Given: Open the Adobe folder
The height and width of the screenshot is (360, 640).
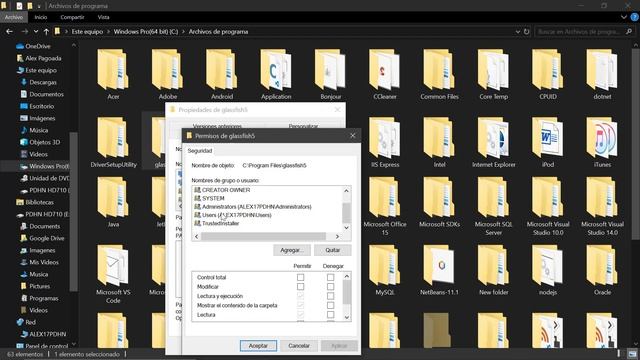Looking at the screenshot, I should [x=167, y=74].
